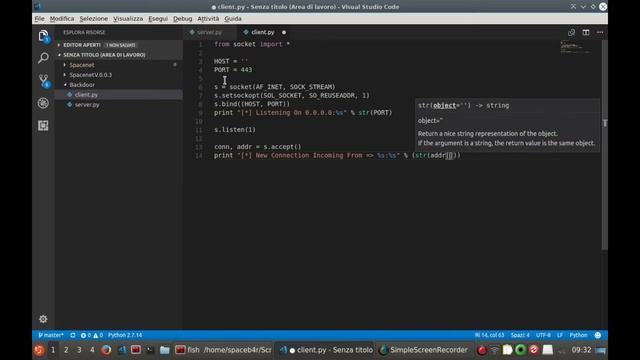Click the Ubuntu launcher icon on the taskbar
This screenshot has width=640, height=360.
(x=39, y=350)
